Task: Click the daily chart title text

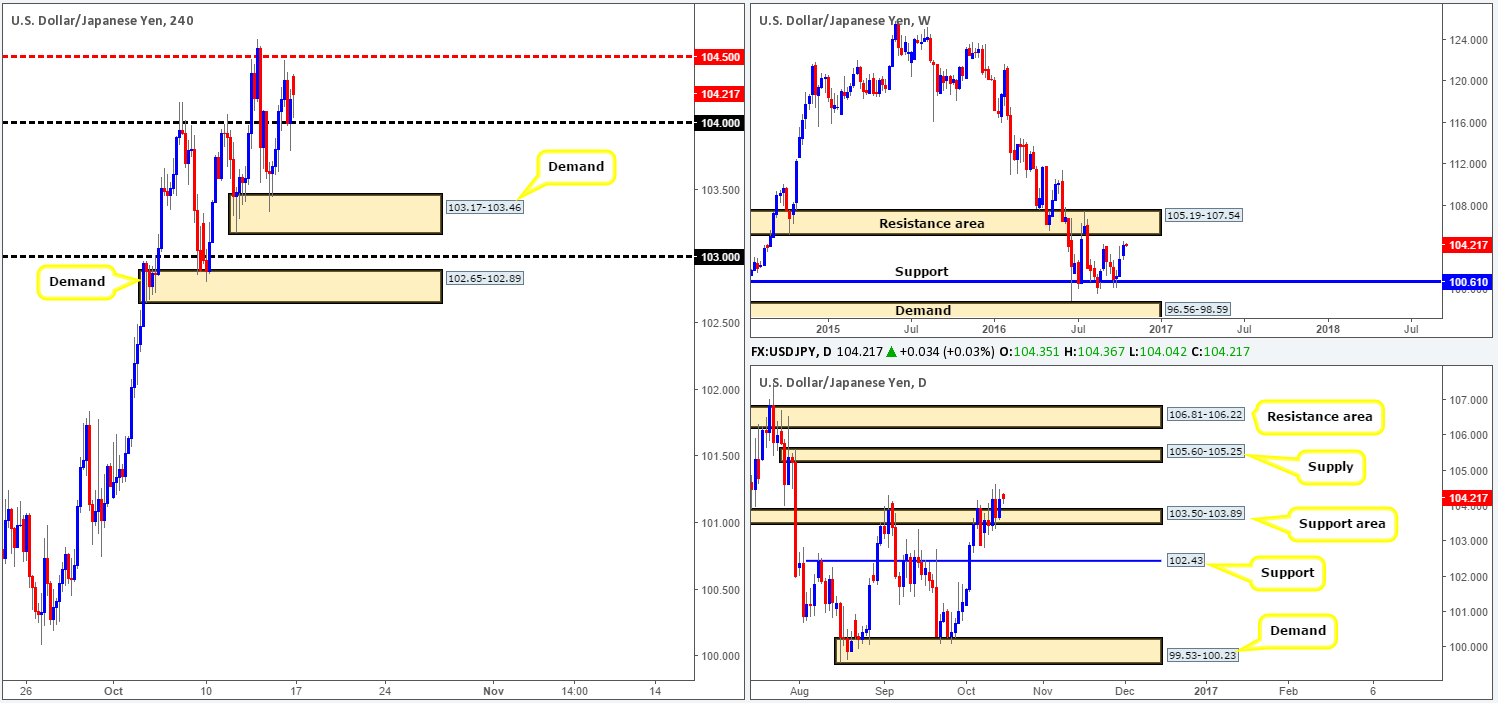Action: click(843, 382)
